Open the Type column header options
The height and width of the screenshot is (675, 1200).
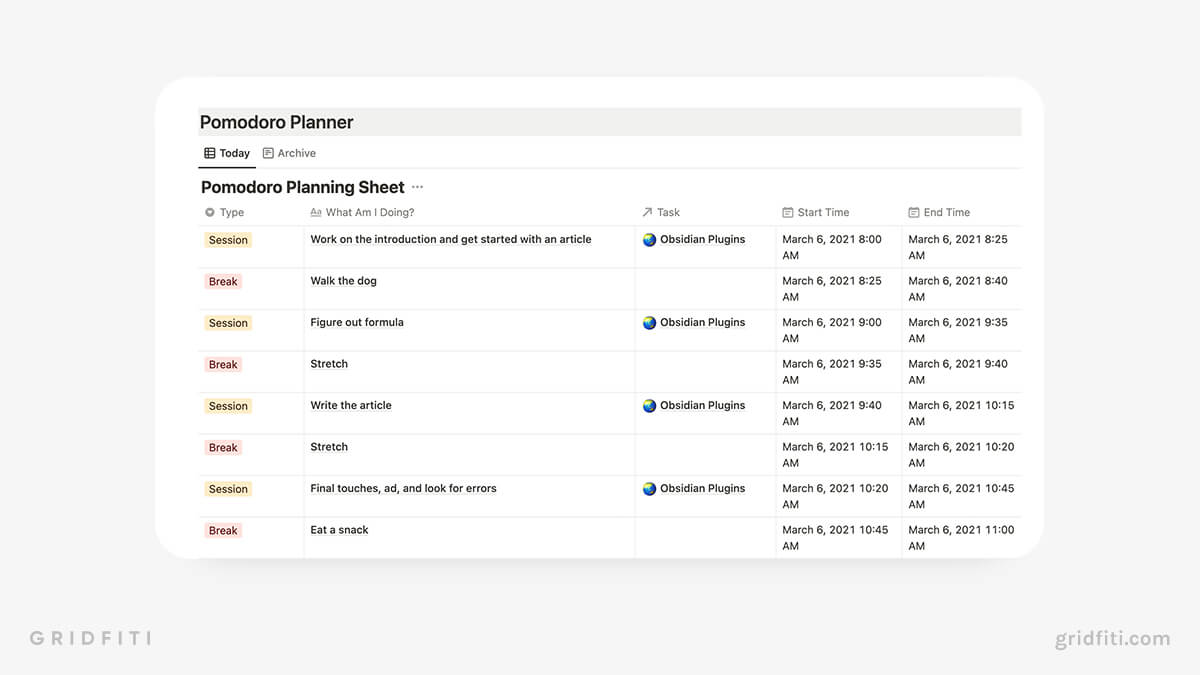(x=232, y=212)
